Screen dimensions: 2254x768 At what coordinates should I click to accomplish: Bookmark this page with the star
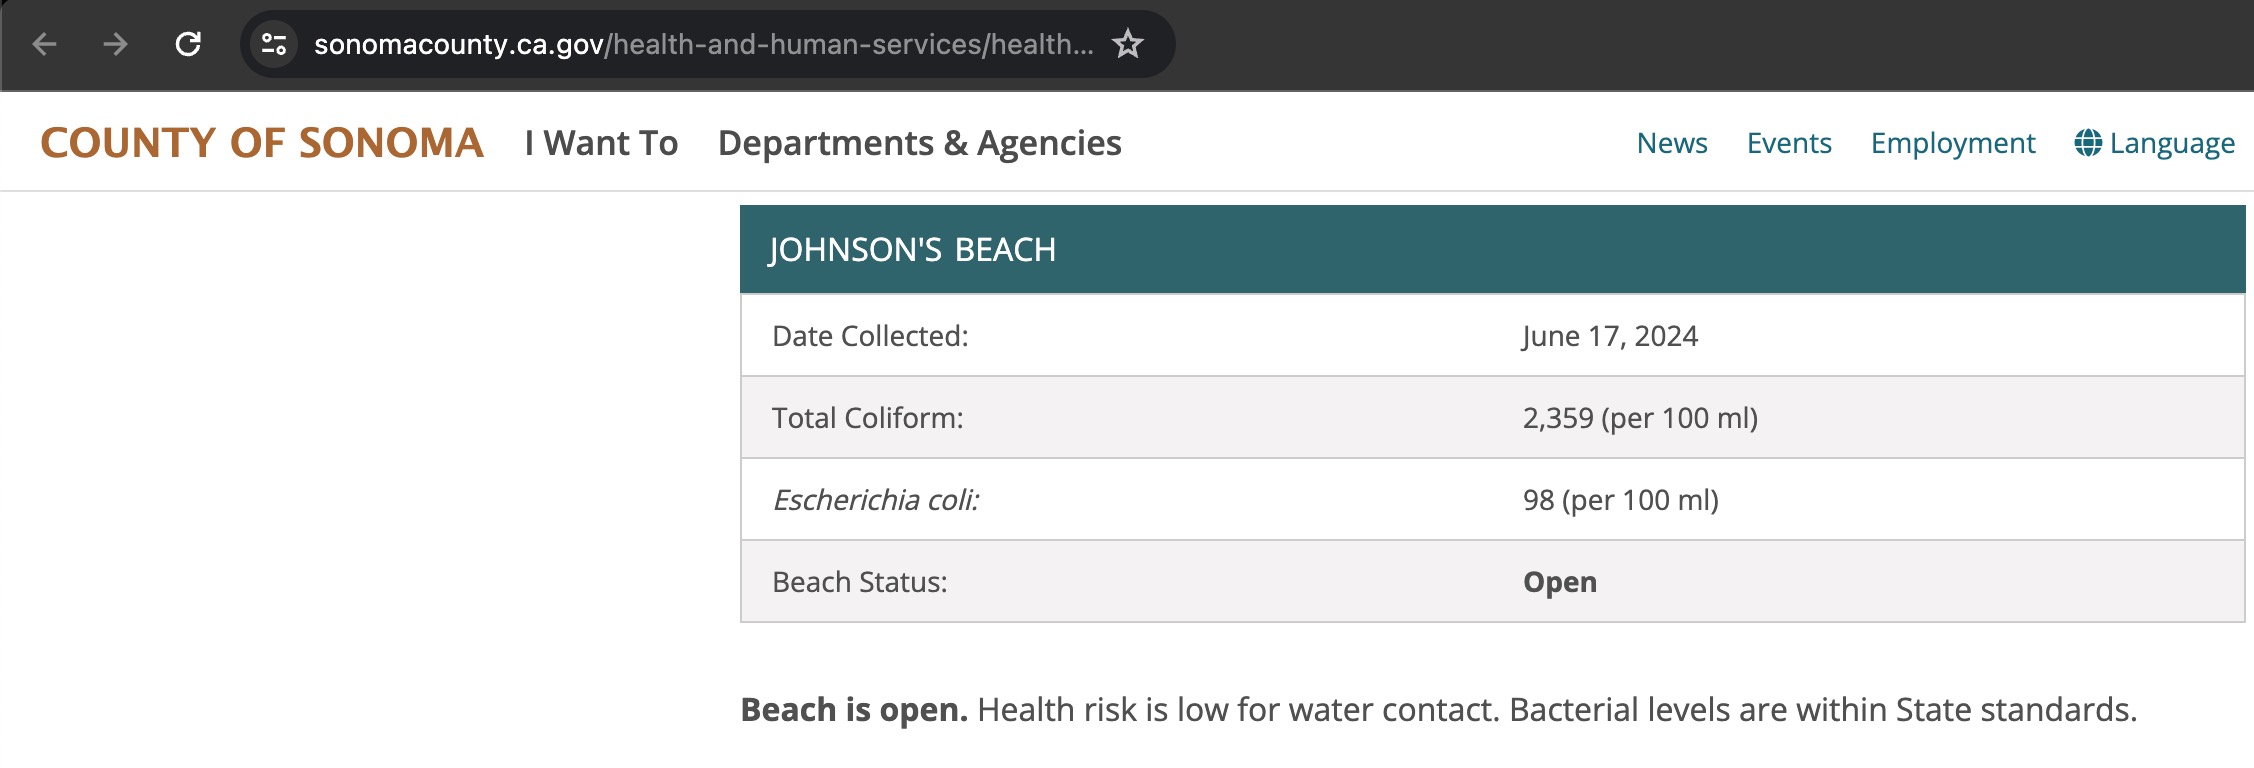tap(1128, 44)
